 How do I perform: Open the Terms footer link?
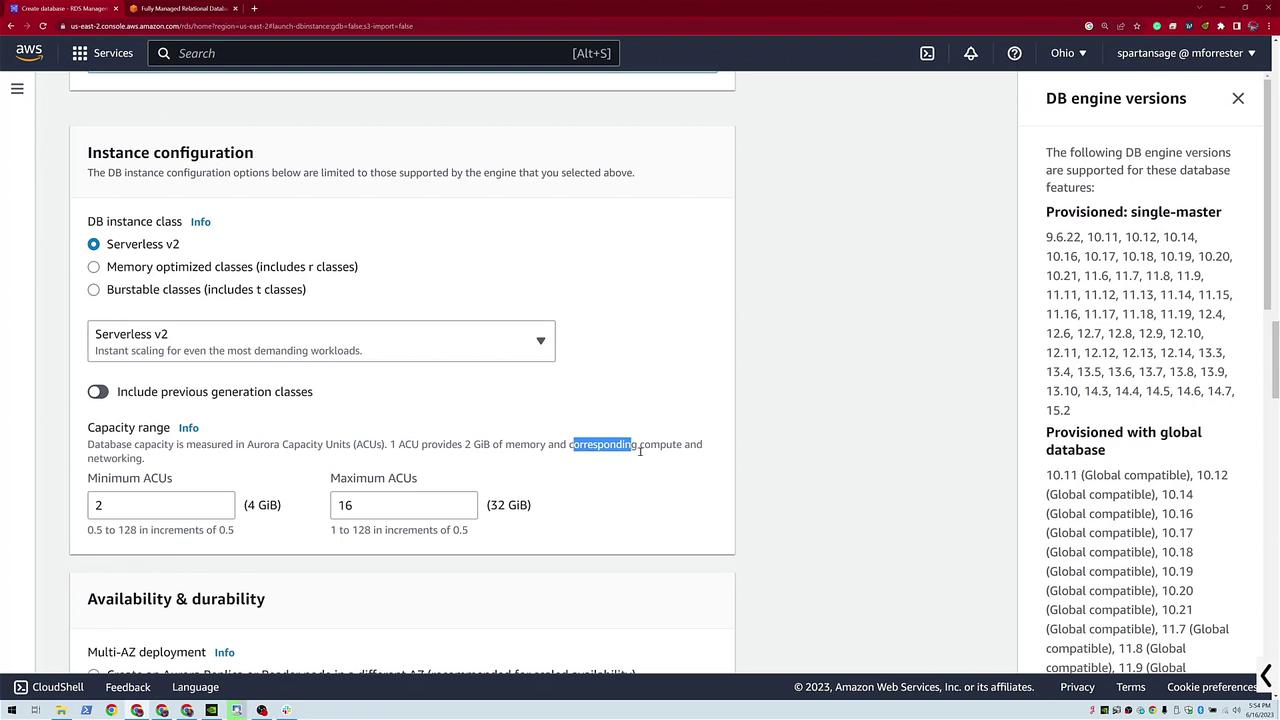pos(1131,687)
